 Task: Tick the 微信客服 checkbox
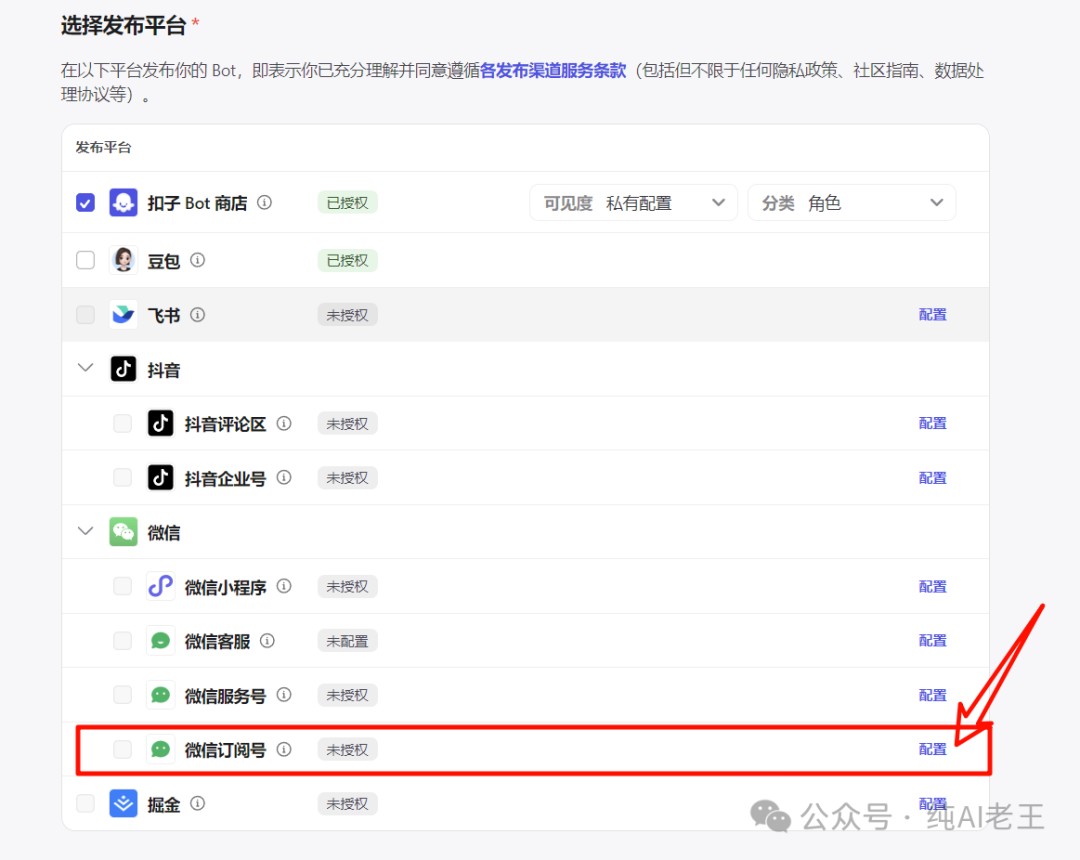point(123,640)
